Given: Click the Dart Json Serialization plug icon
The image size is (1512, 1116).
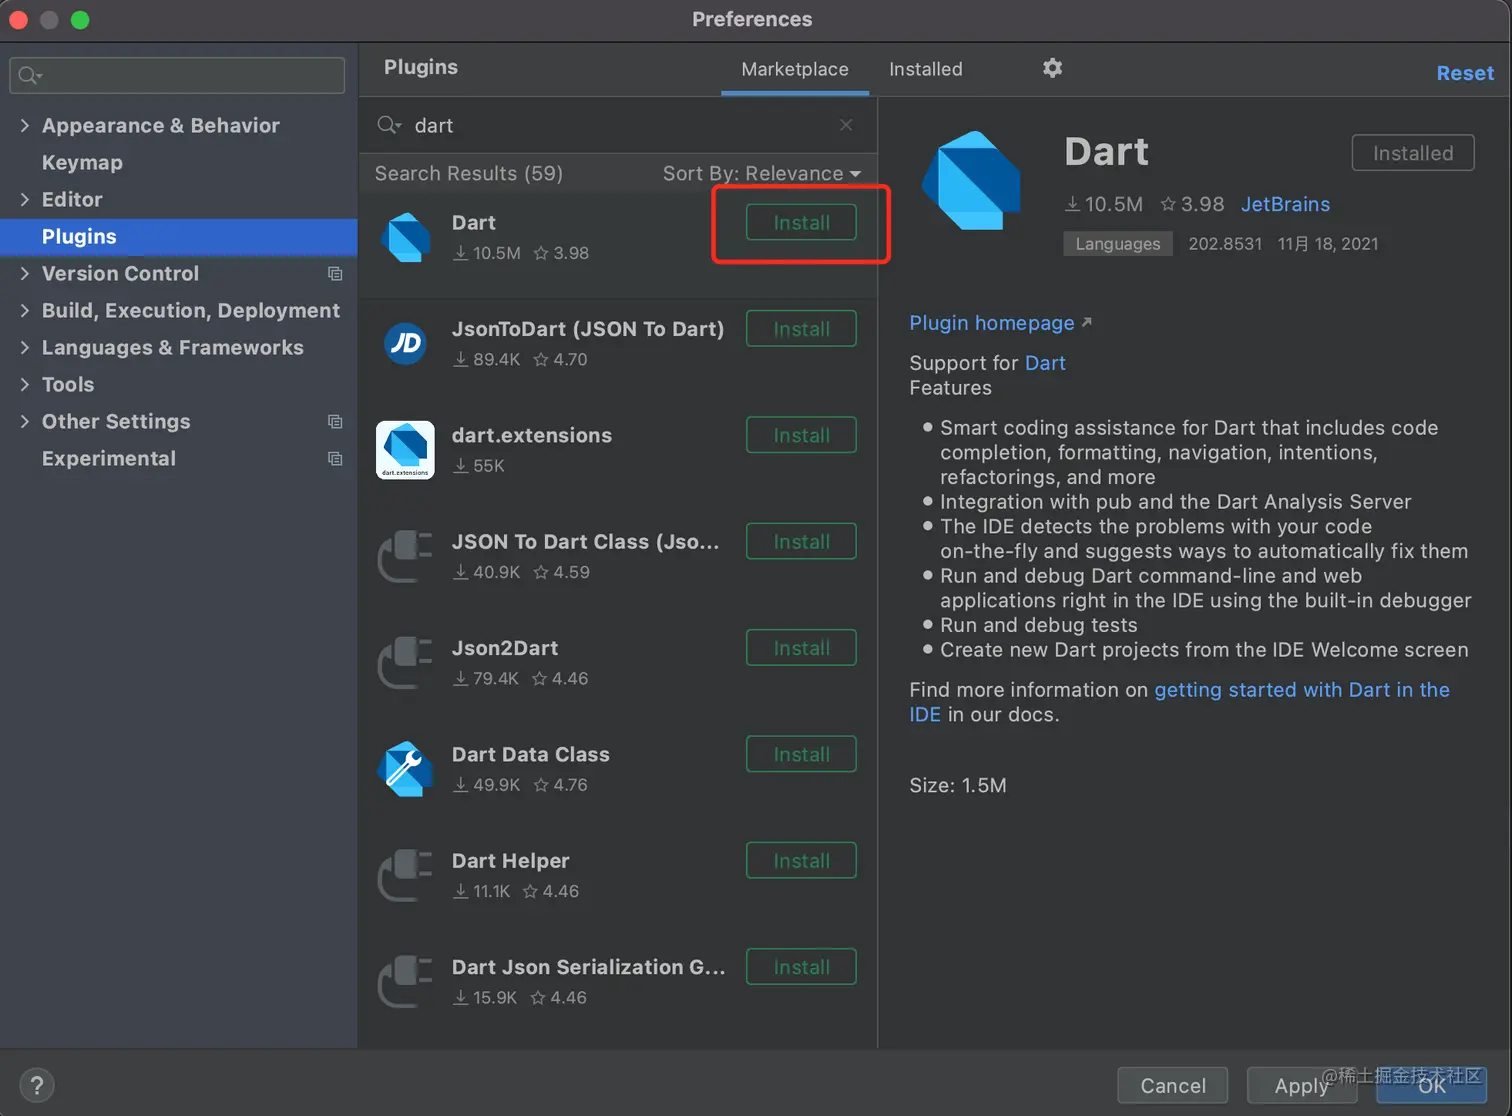Looking at the screenshot, I should click(x=405, y=982).
